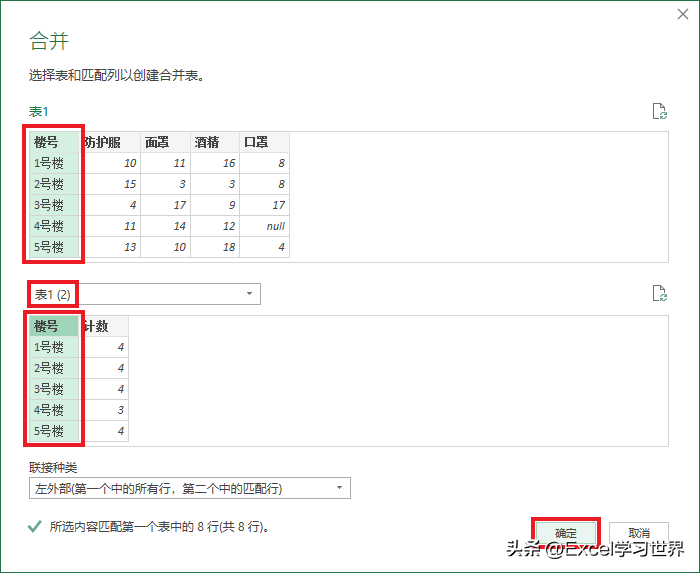The width and height of the screenshot is (700, 573).
Task: Select the 面罩 column header in 表1
Action: (165, 142)
